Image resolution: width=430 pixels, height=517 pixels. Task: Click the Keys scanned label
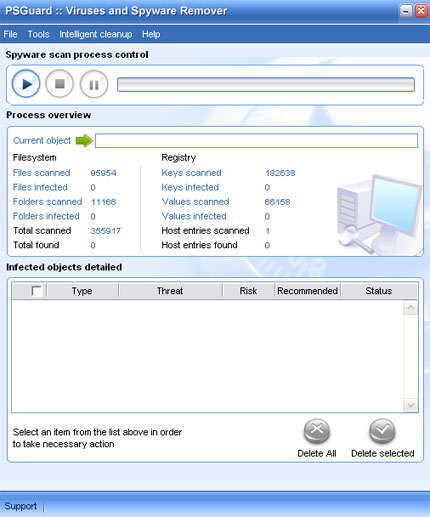coord(191,173)
